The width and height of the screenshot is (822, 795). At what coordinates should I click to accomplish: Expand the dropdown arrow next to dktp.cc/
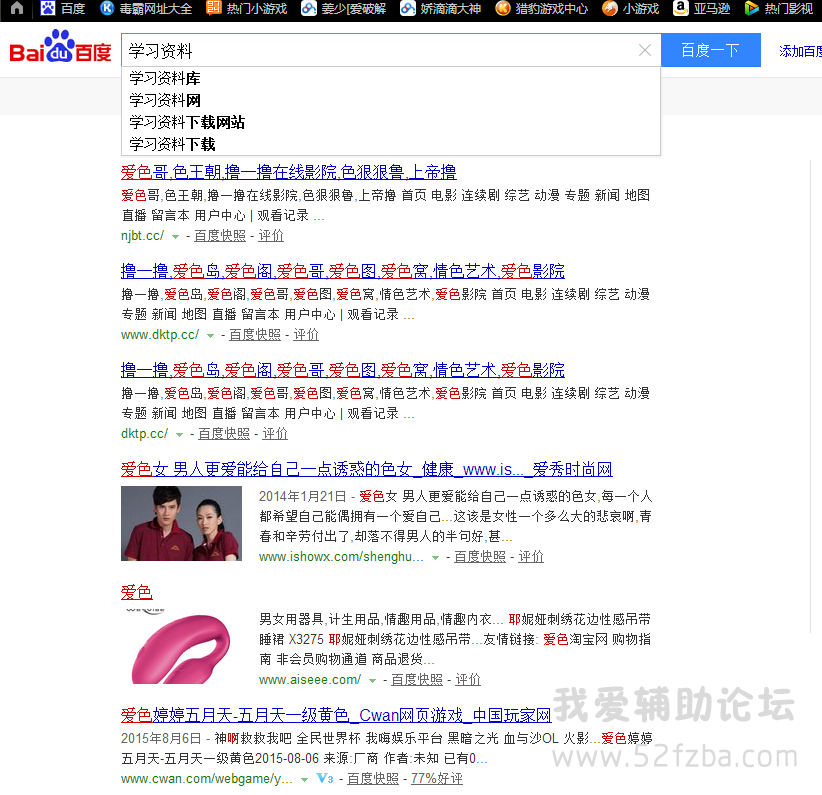click(x=179, y=435)
